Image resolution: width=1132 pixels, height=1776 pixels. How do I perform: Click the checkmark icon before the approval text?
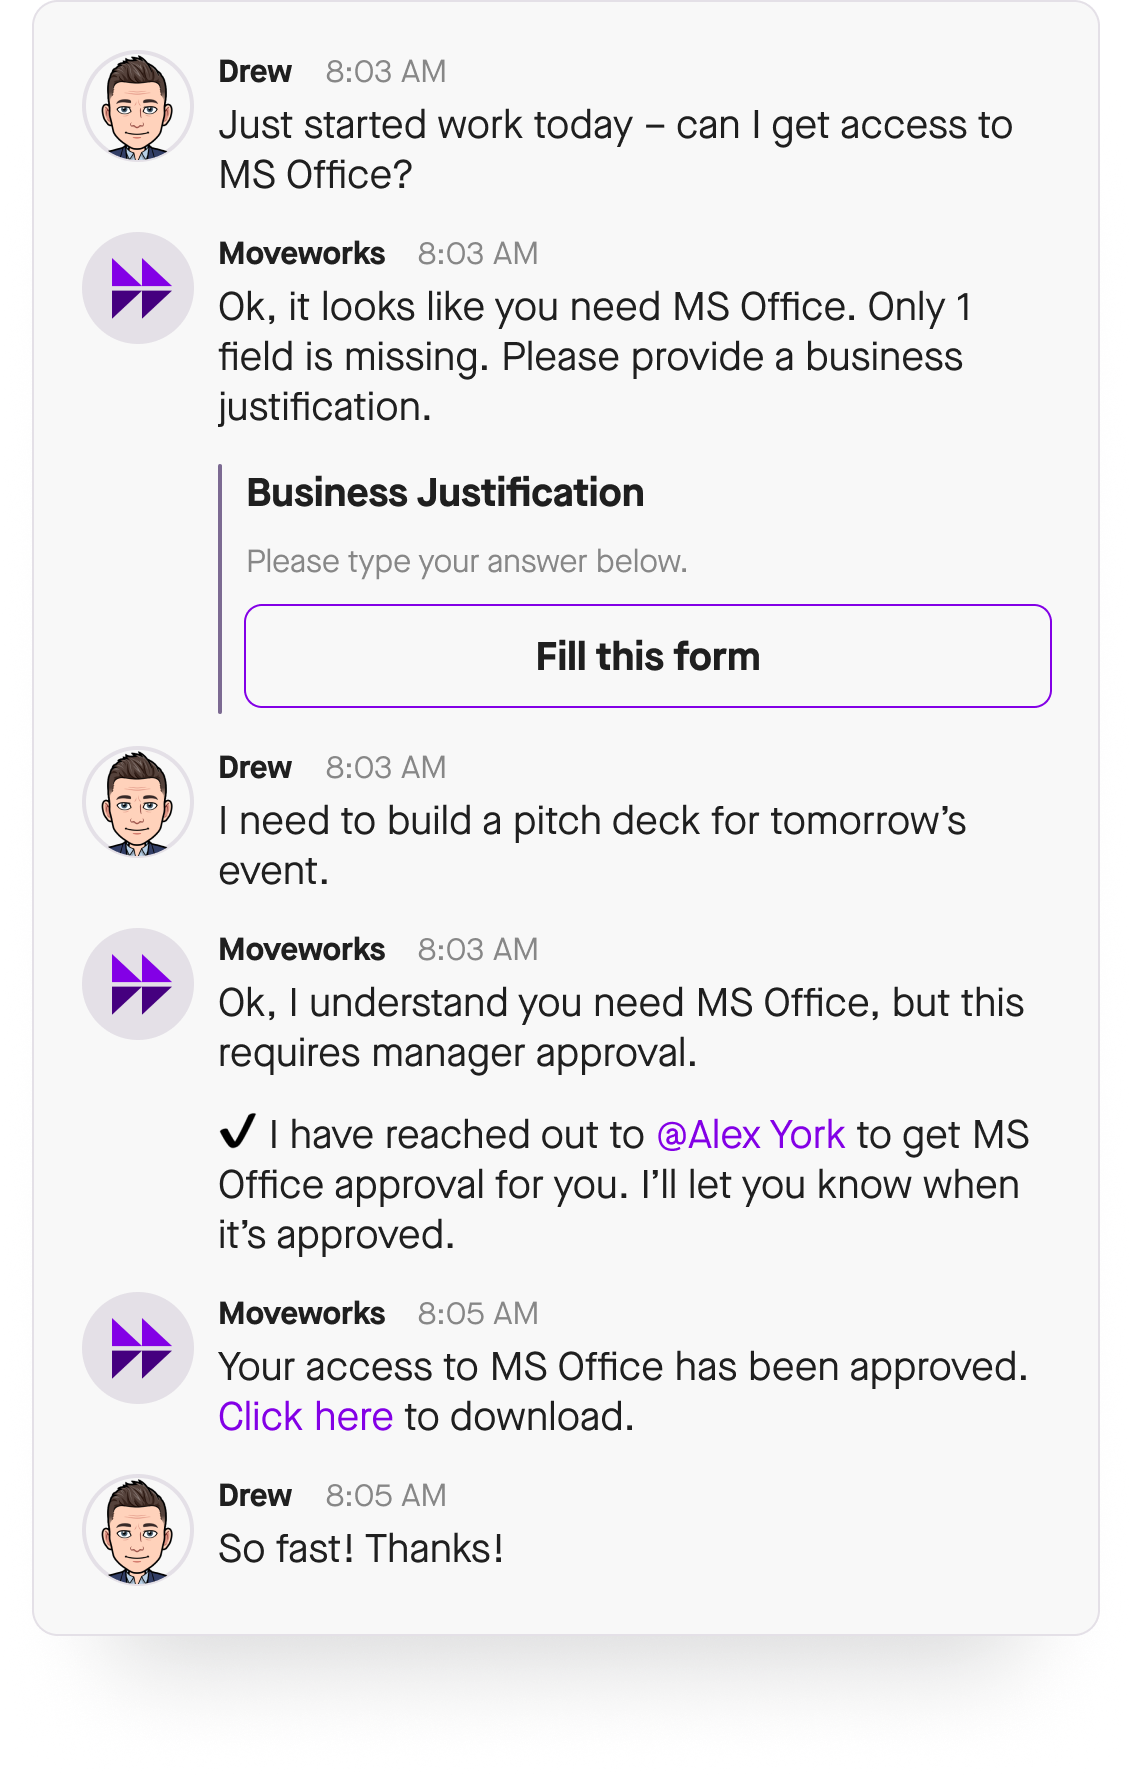(238, 1132)
